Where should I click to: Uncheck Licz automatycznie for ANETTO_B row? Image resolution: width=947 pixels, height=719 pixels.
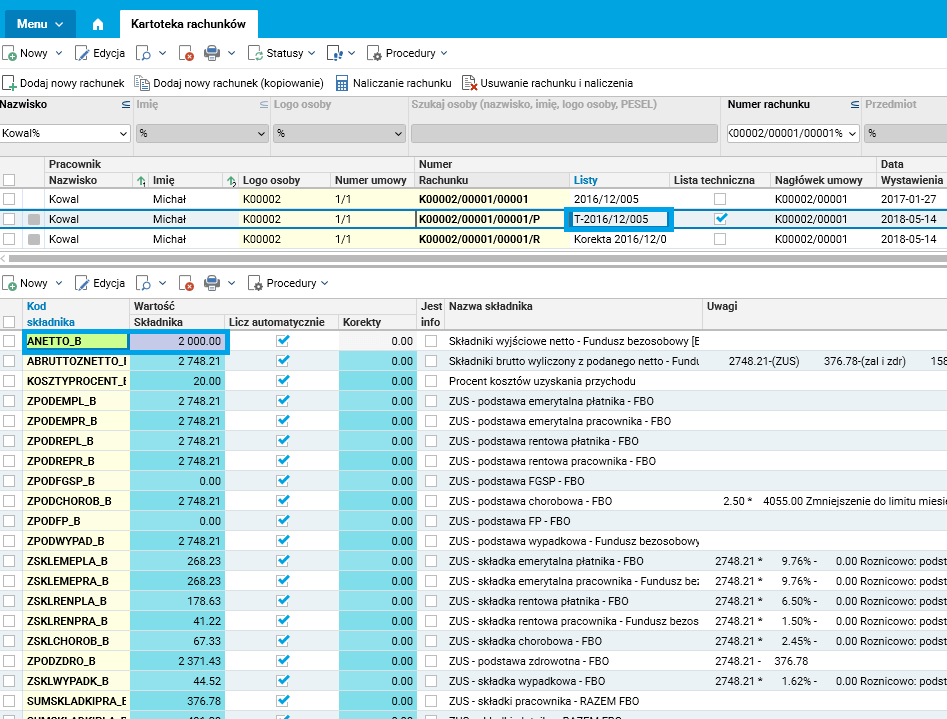point(283,341)
